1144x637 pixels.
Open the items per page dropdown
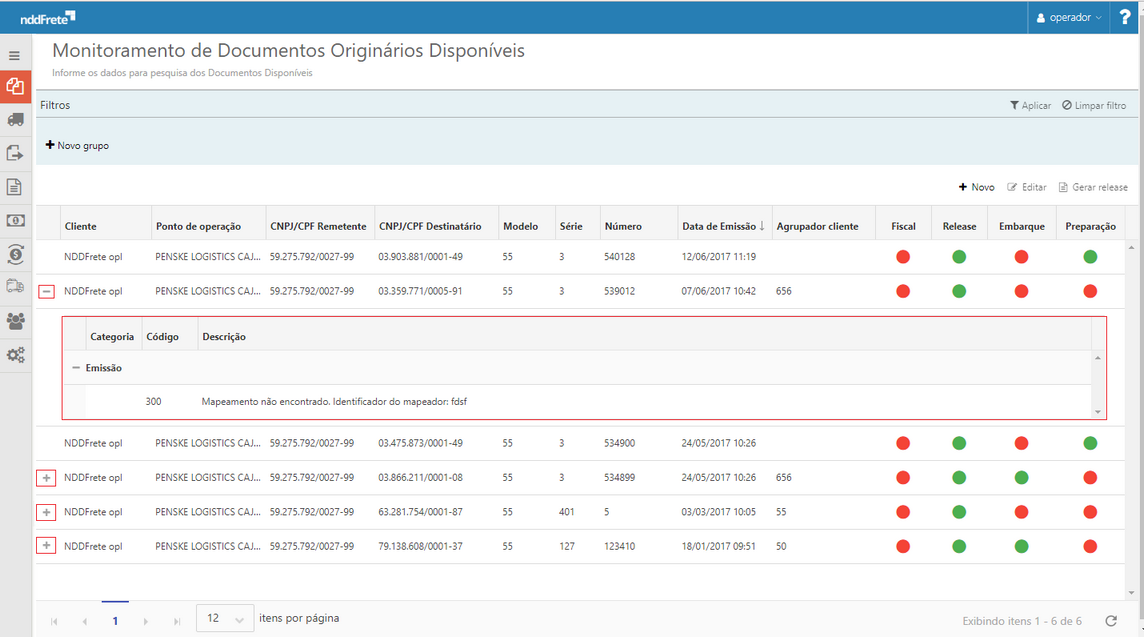224,618
